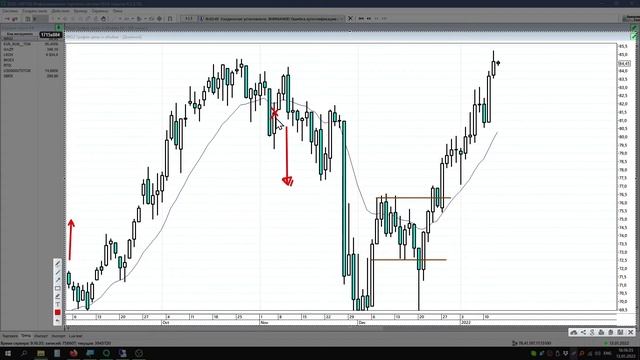Open the Windows Start menu
Screen dimensions: 640x360
pyautogui.click(x=8, y=353)
